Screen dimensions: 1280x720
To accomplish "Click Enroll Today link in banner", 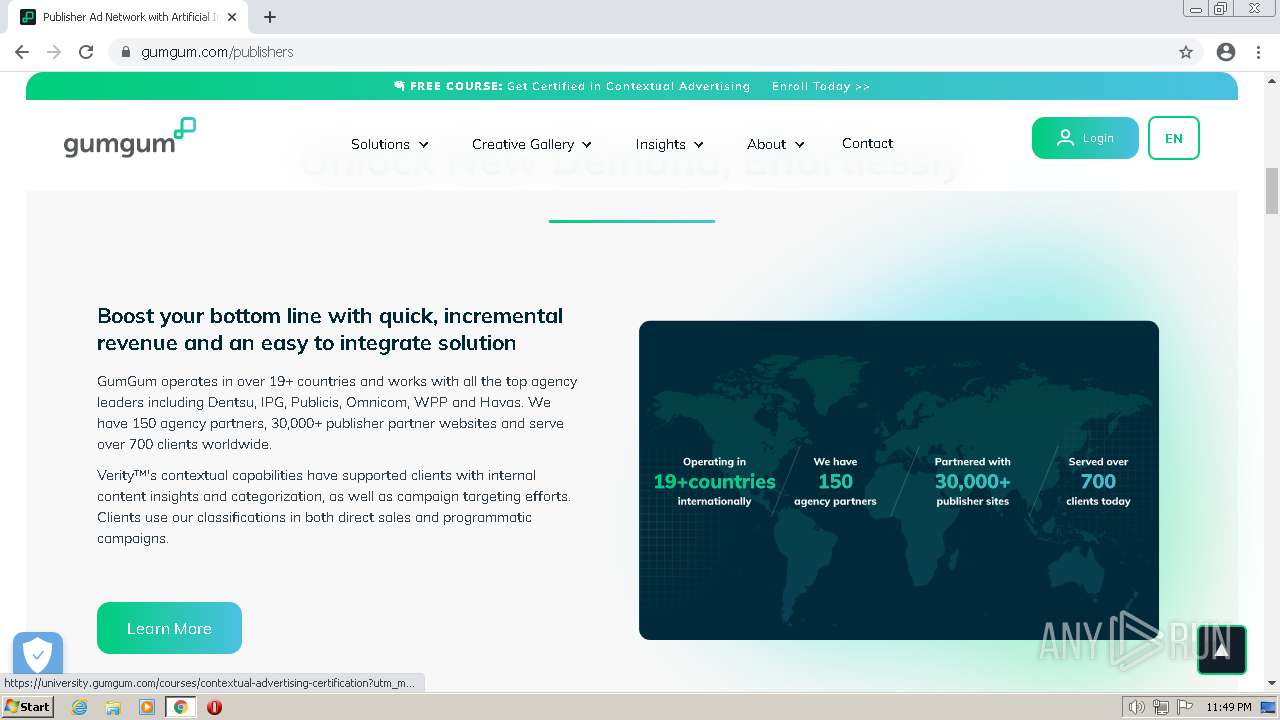I will tap(820, 86).
